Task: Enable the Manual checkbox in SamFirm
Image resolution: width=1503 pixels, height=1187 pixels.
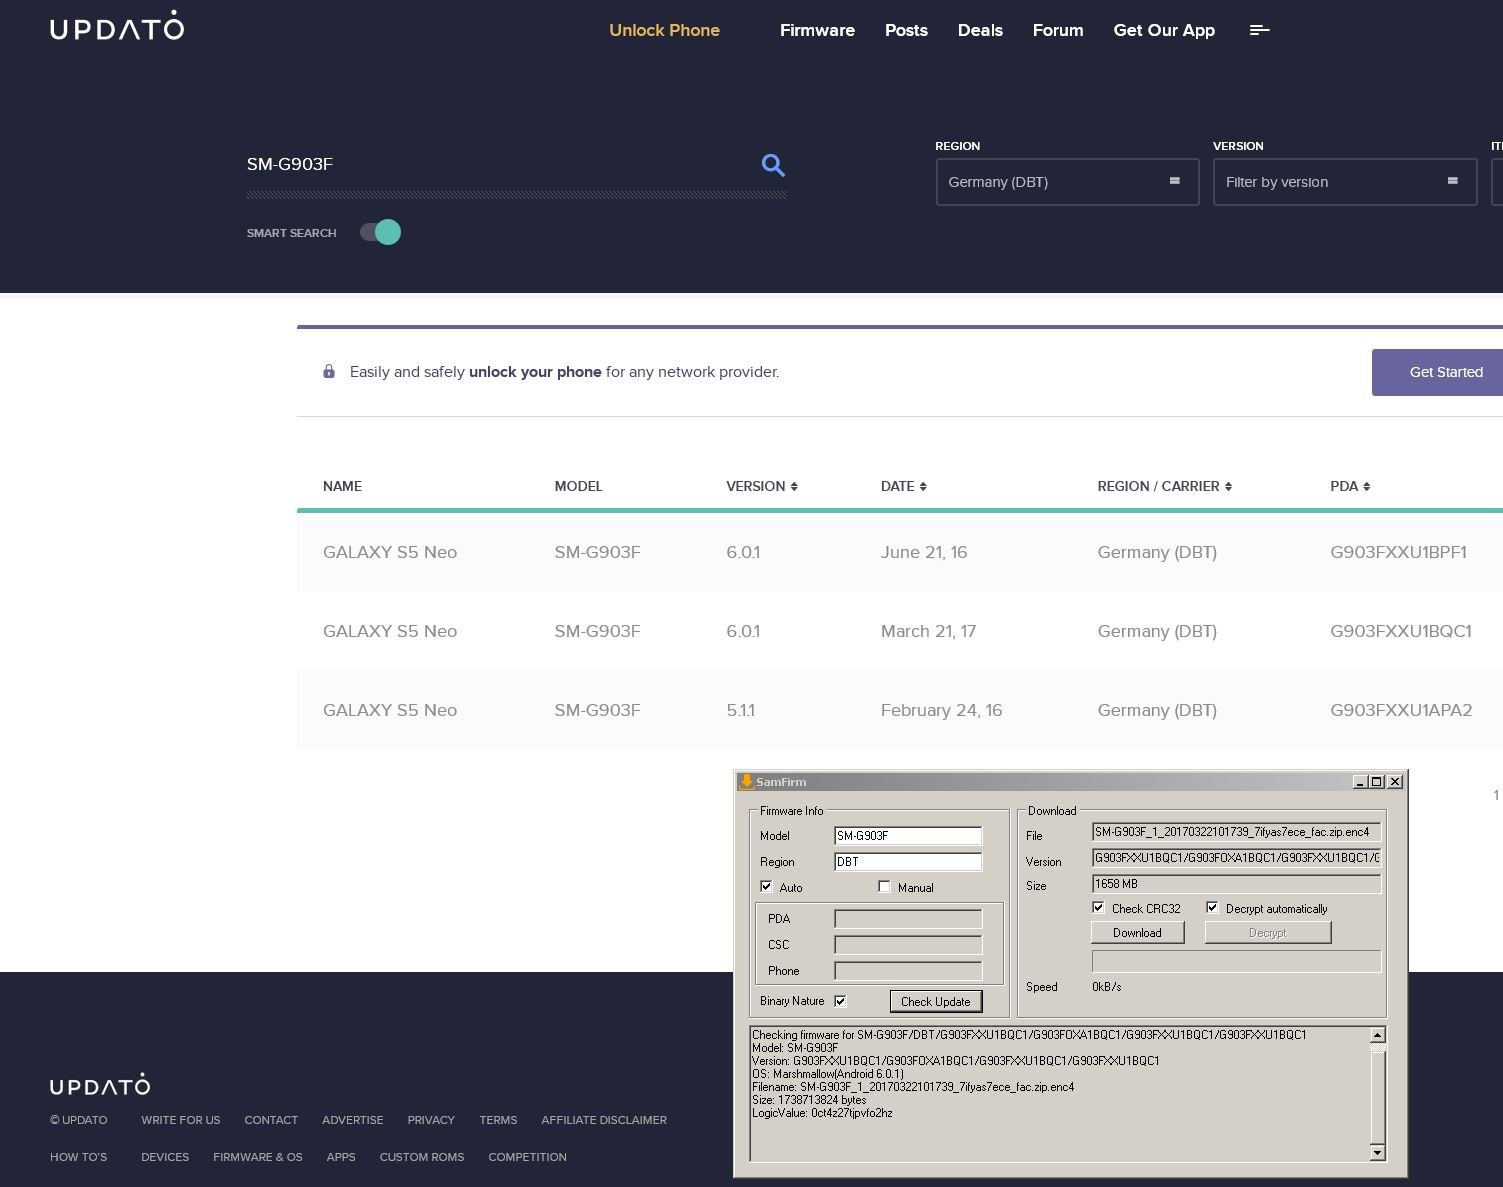Action: pyautogui.click(x=884, y=887)
